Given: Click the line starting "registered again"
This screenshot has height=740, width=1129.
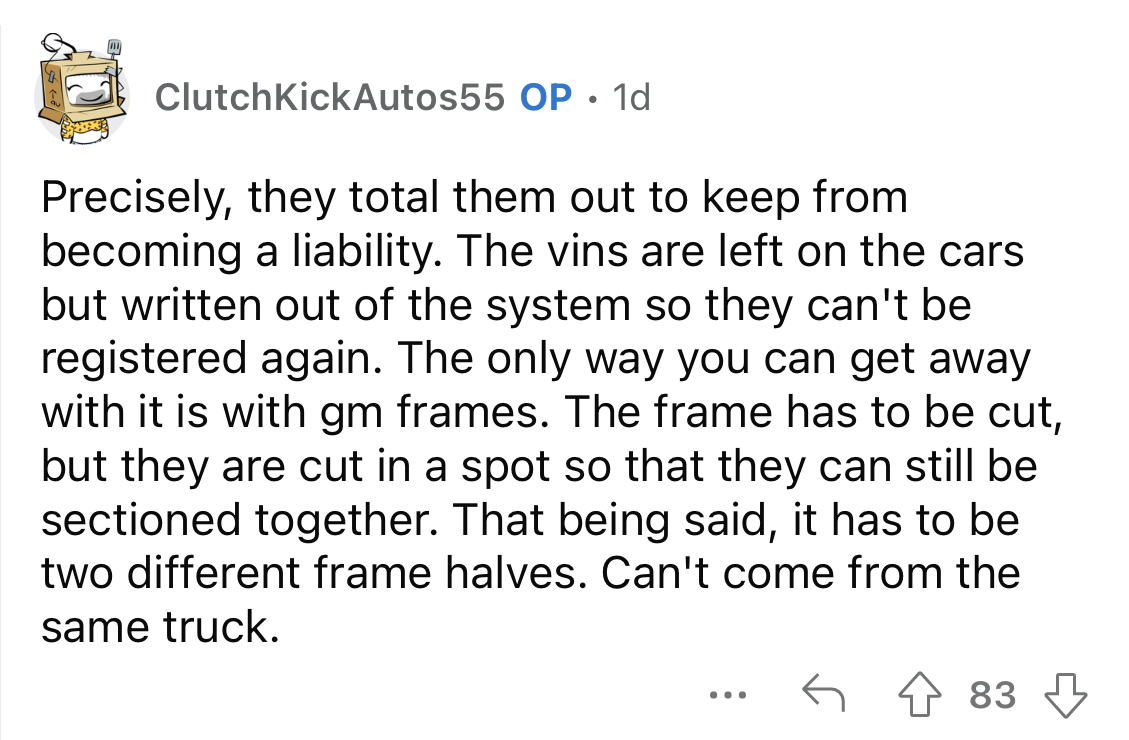Looking at the screenshot, I should click(536, 359).
